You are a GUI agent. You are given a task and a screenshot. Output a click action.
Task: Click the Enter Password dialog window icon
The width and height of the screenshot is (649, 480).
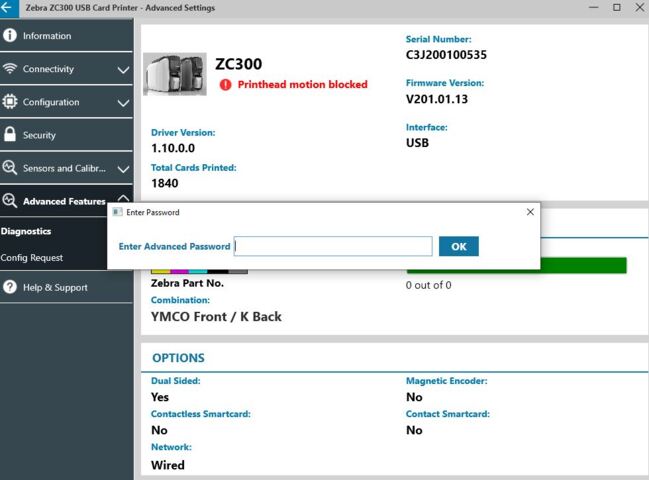(118, 212)
